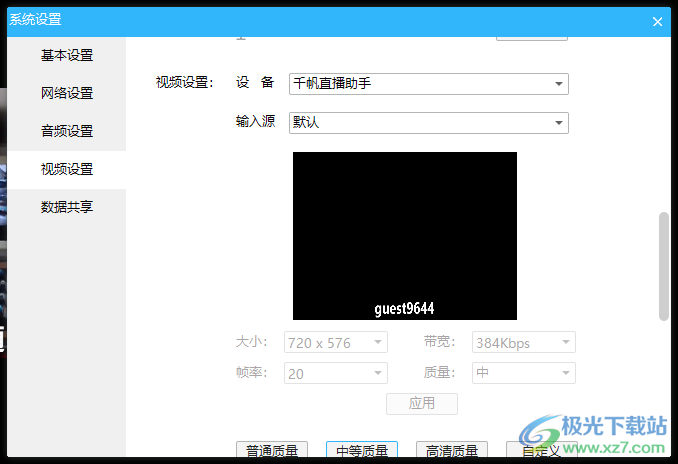Select the 视频设置 sidebar item
Viewport: 678px width, 464px height.
67,169
